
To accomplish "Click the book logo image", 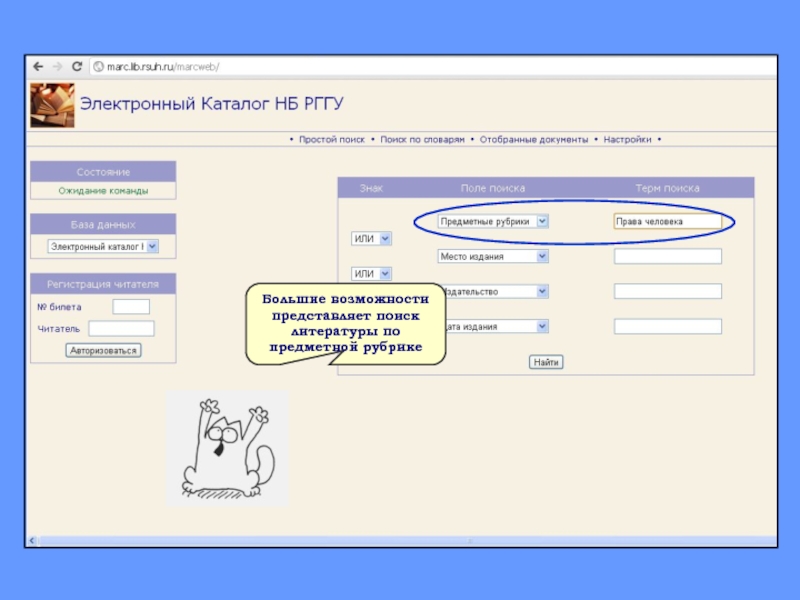I will 53,105.
